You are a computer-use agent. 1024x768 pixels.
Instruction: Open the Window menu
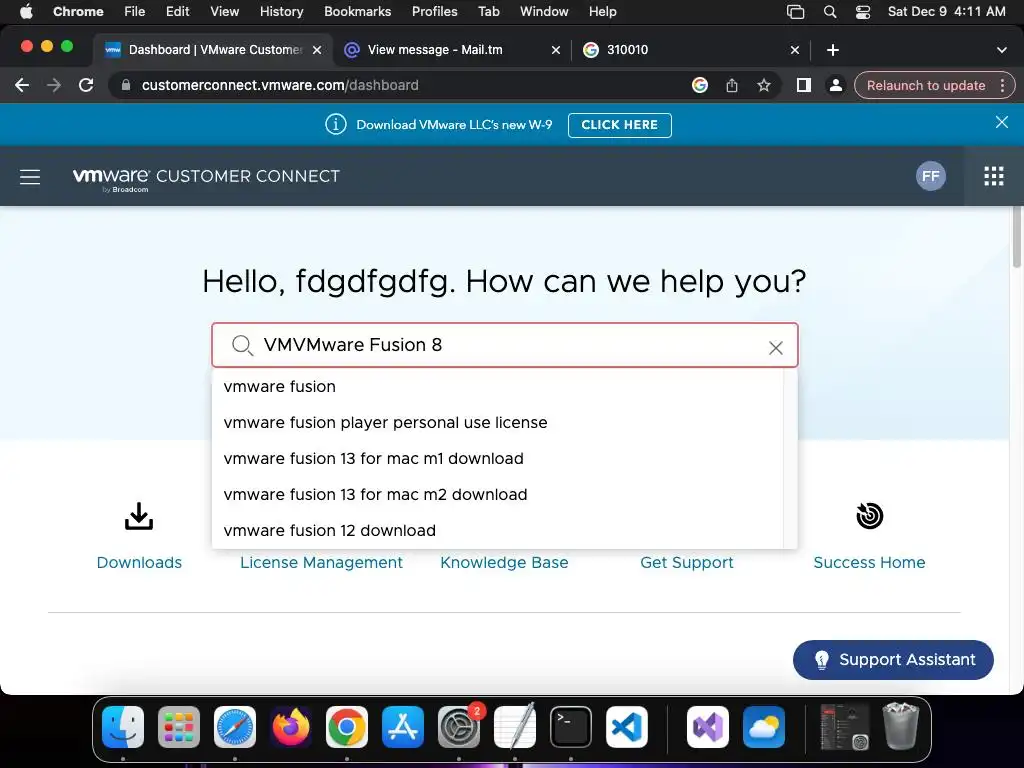click(544, 12)
